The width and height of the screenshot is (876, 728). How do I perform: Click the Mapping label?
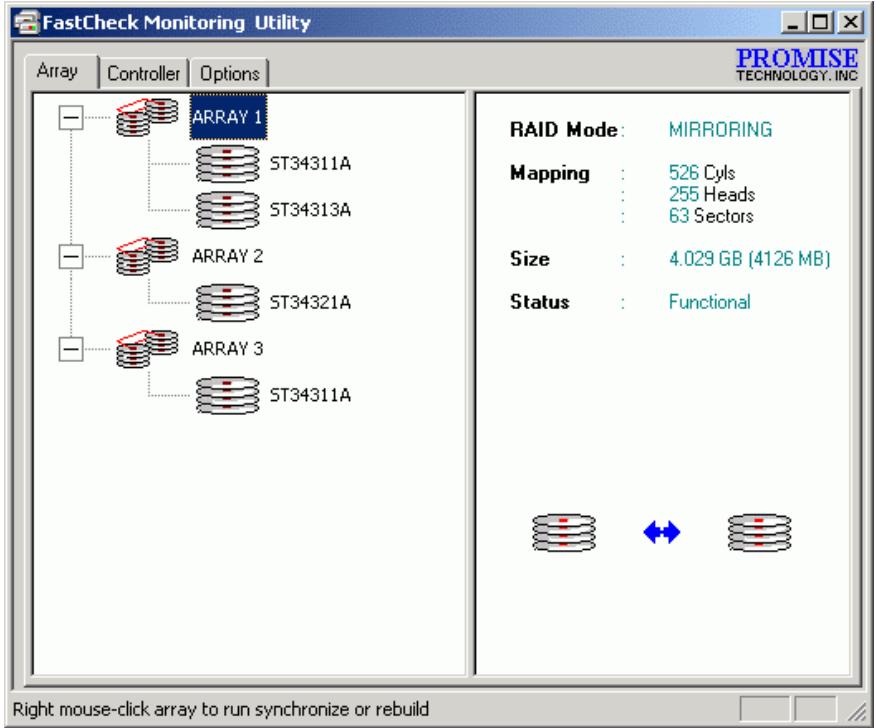pyautogui.click(x=550, y=174)
